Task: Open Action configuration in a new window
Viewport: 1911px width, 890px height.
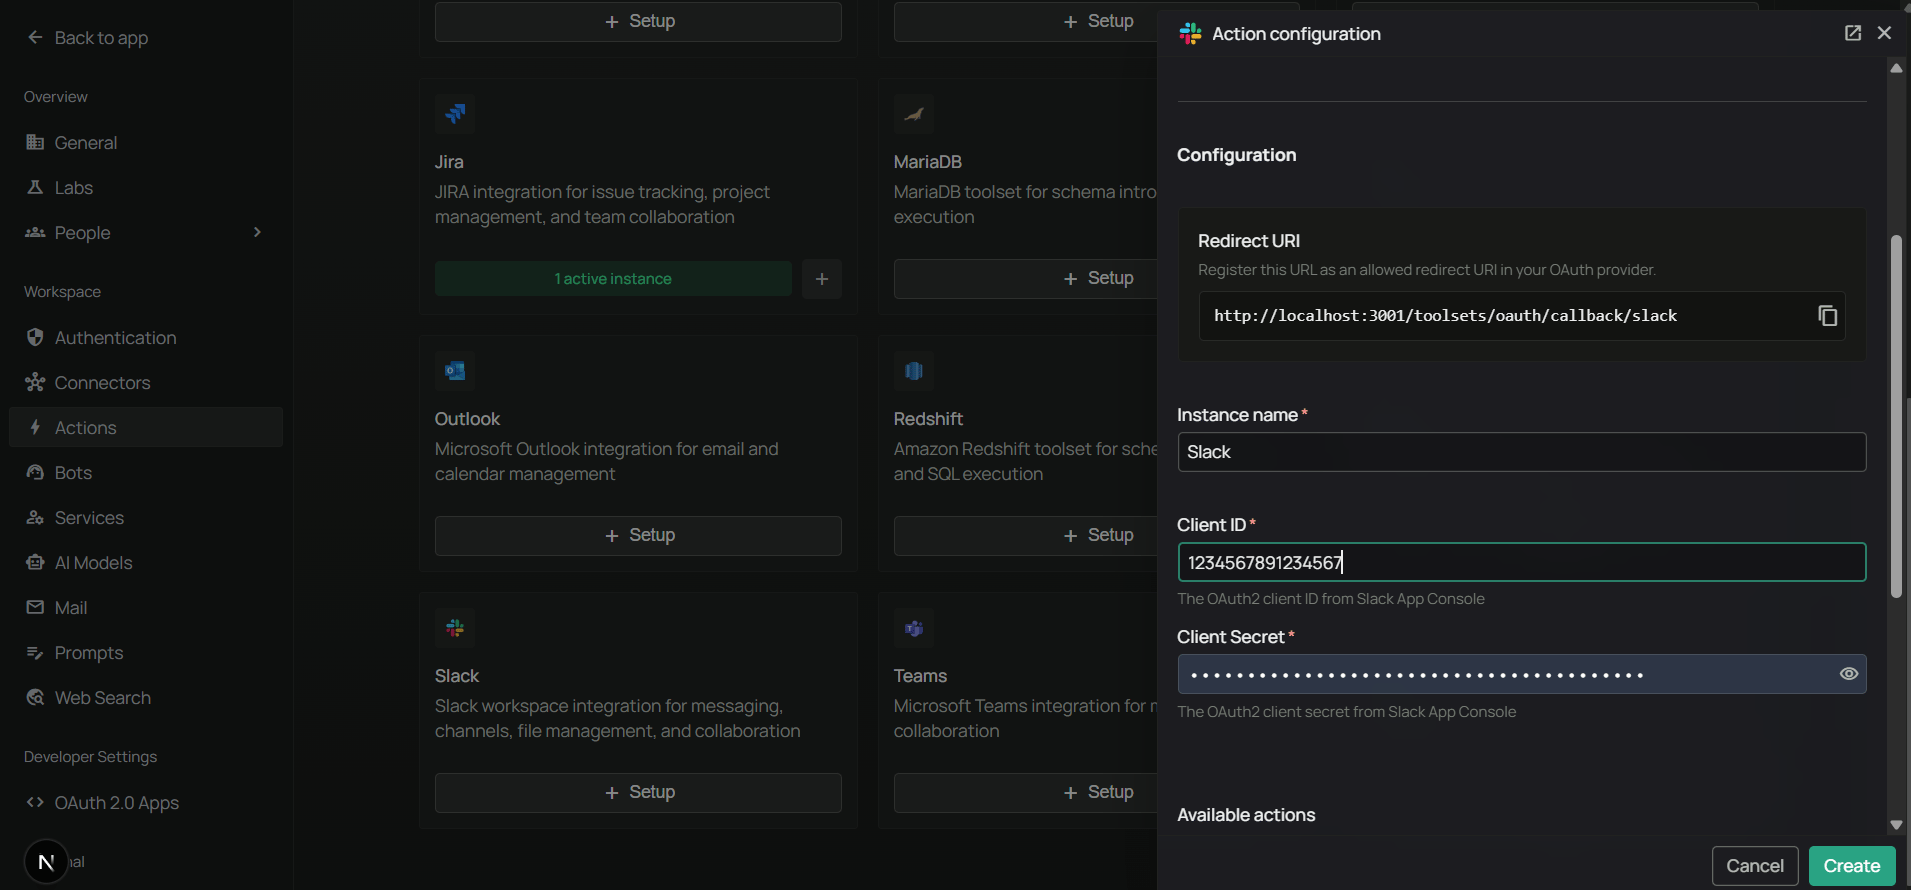Action: click(1853, 33)
